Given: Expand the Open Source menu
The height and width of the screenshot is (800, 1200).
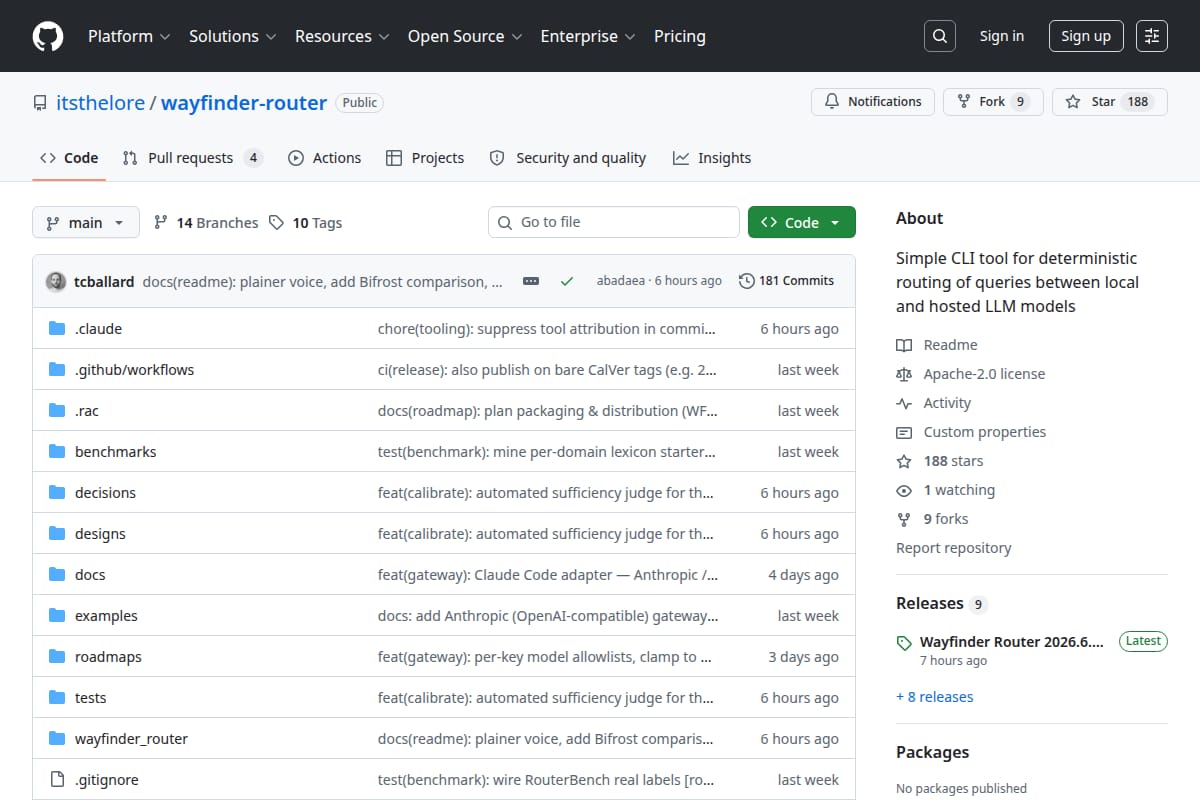Looking at the screenshot, I should (465, 36).
